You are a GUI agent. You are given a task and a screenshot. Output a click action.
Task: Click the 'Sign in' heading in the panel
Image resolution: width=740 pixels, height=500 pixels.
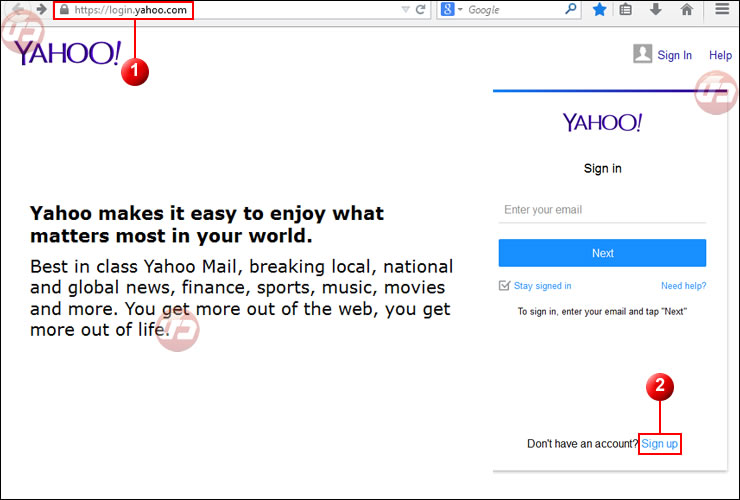tap(602, 169)
